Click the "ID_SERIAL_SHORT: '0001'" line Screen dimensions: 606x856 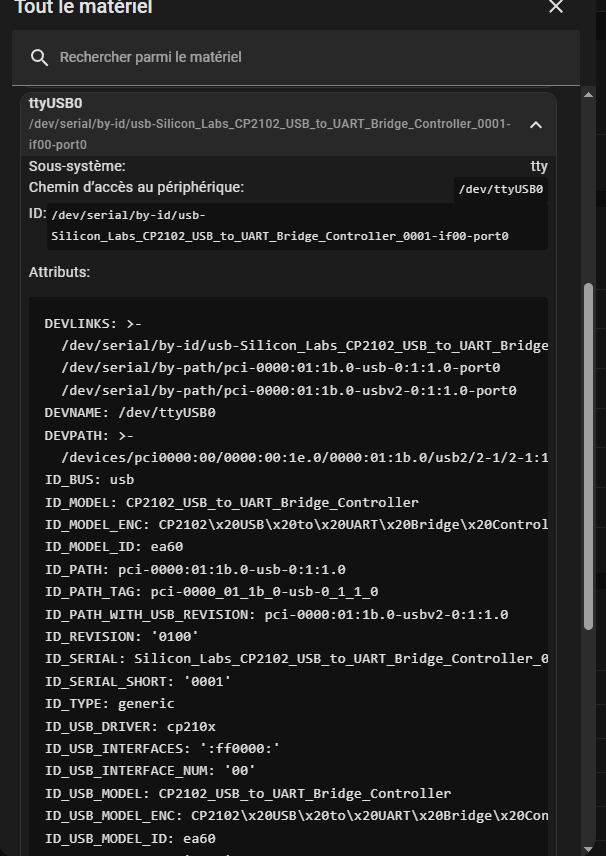point(138,681)
